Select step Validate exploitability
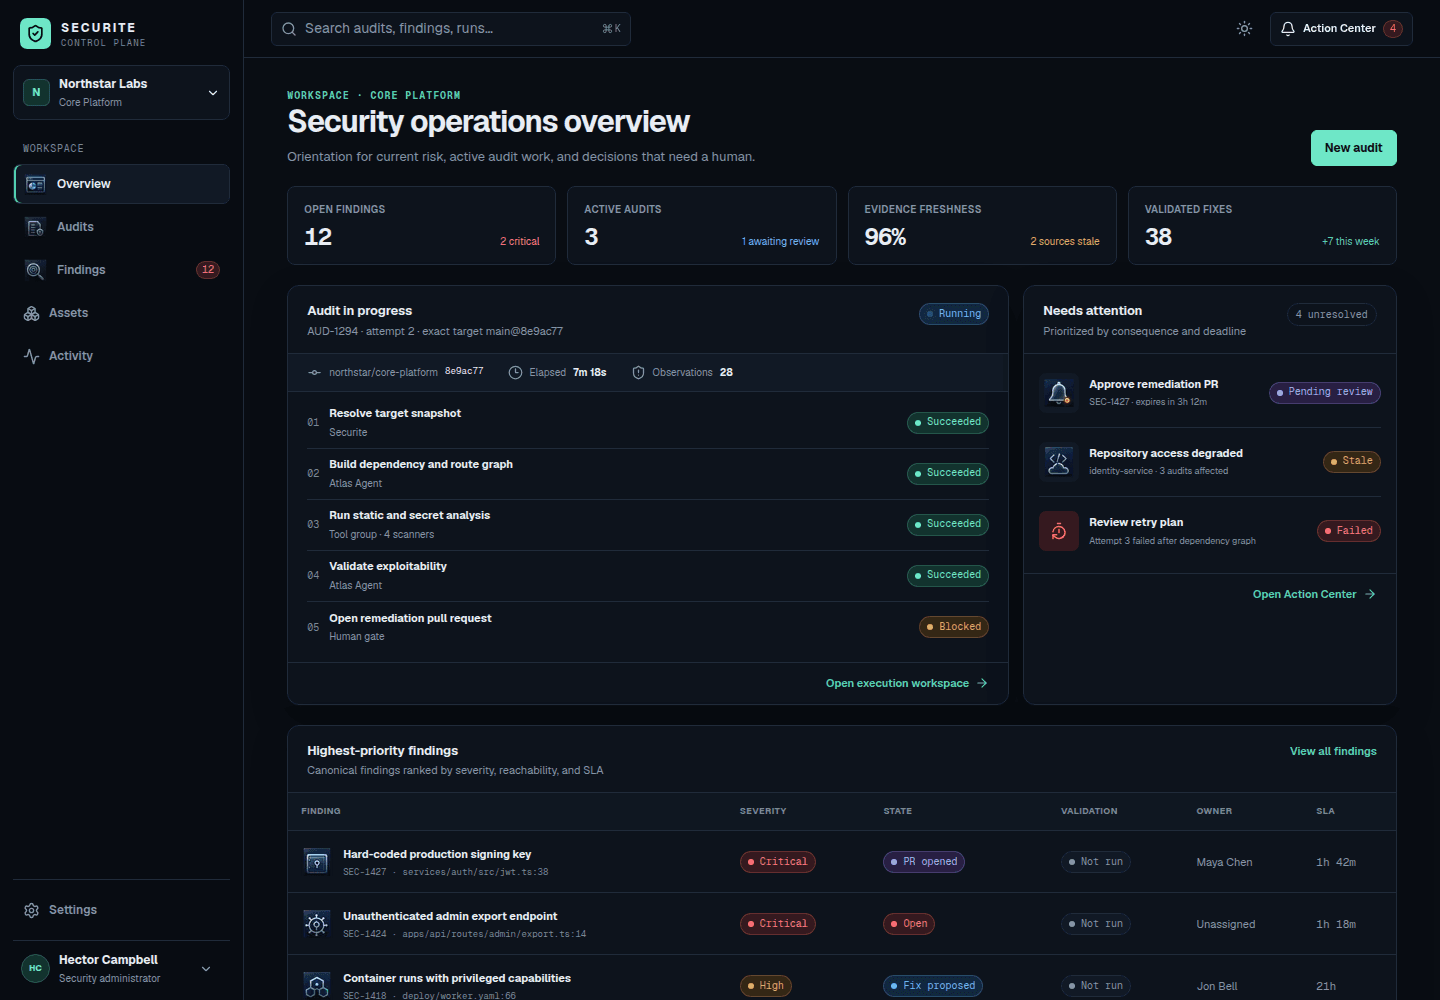This screenshot has width=1440, height=1000. click(x=648, y=576)
